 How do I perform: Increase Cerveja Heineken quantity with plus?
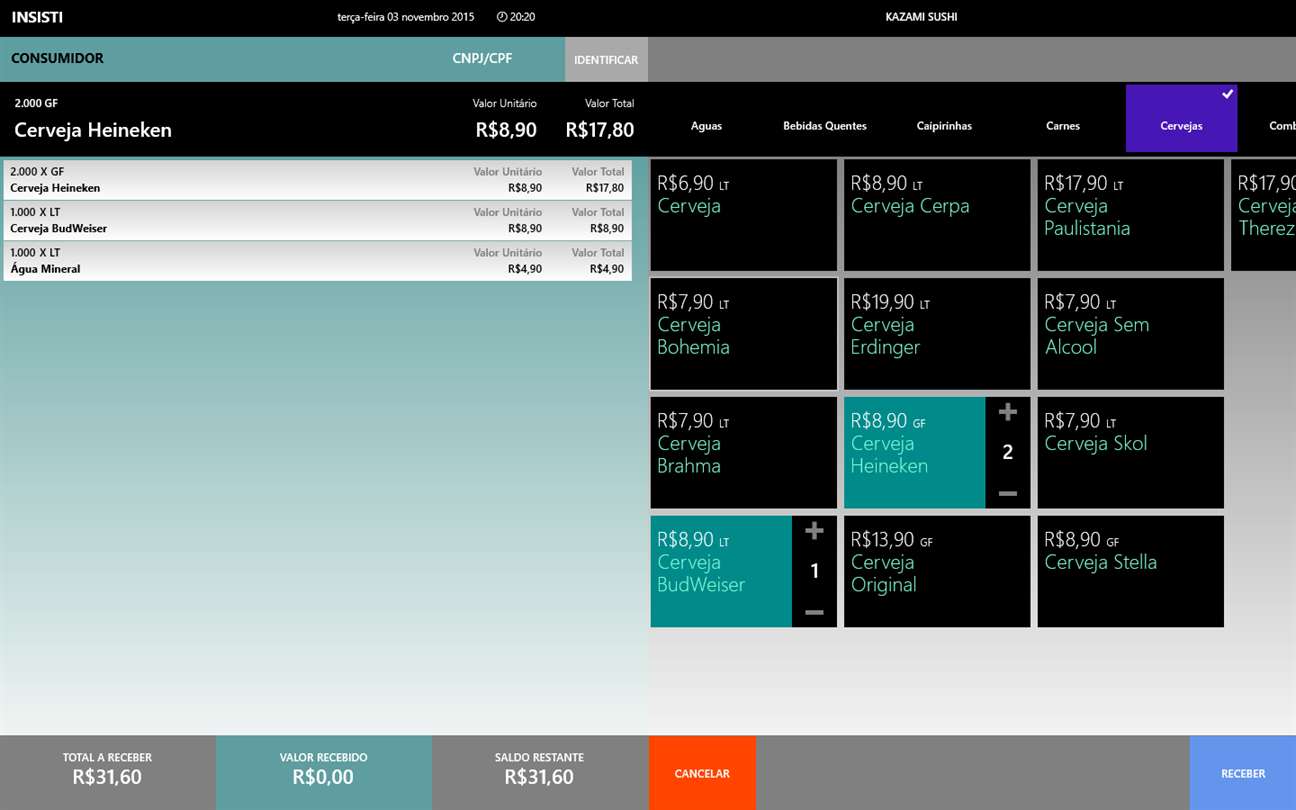pyautogui.click(x=1007, y=412)
